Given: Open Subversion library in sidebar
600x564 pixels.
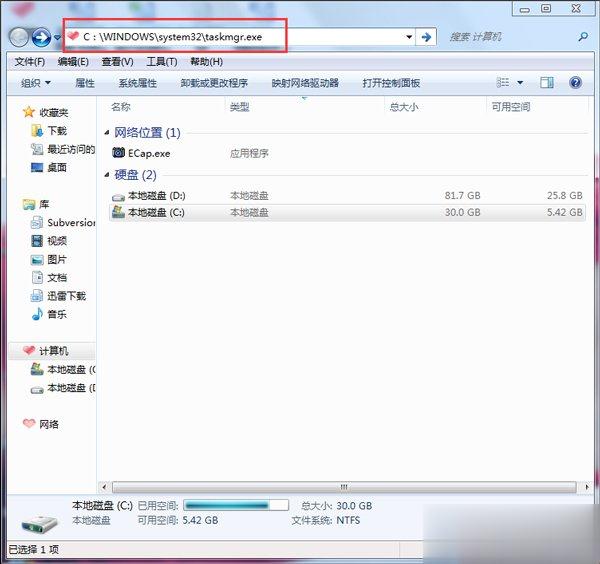Looking at the screenshot, I should coord(71,222).
